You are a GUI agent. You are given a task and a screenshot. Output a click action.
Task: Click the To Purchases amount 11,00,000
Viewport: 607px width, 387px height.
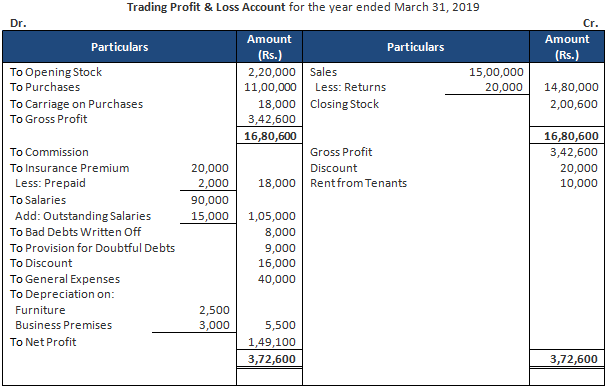coord(270,87)
